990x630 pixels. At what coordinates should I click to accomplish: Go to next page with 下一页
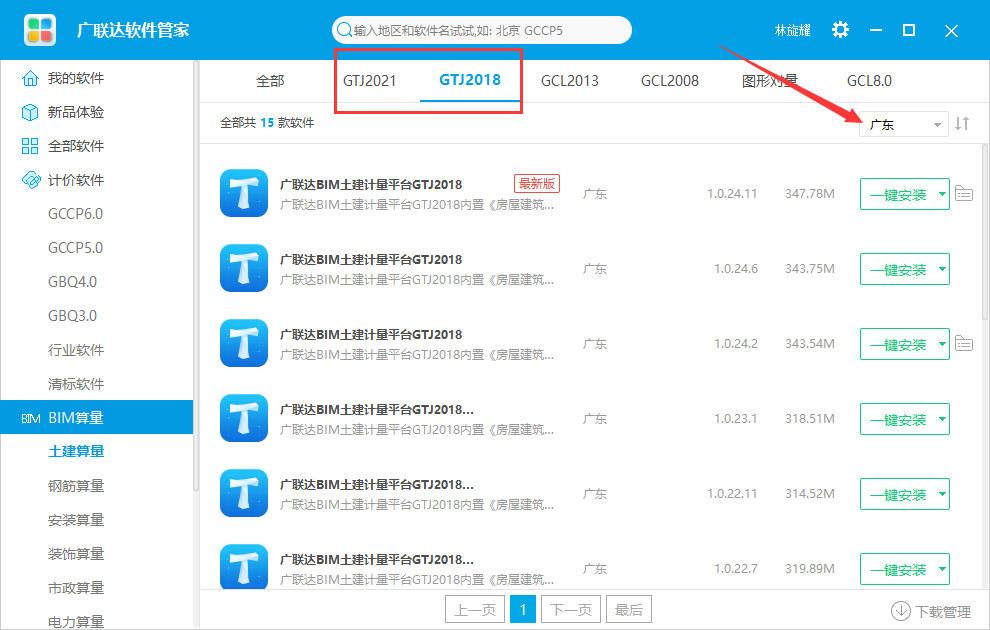point(571,609)
